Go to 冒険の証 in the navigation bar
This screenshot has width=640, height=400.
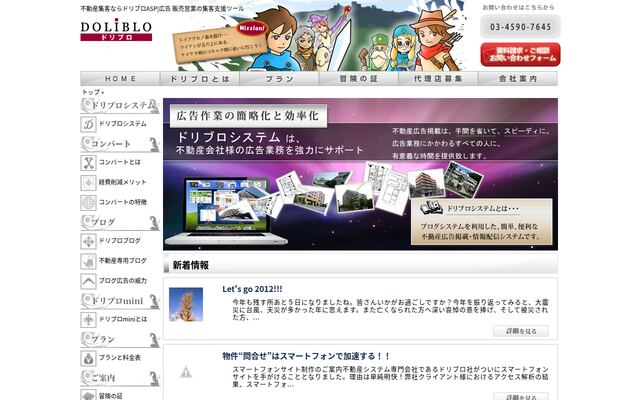pos(359,79)
